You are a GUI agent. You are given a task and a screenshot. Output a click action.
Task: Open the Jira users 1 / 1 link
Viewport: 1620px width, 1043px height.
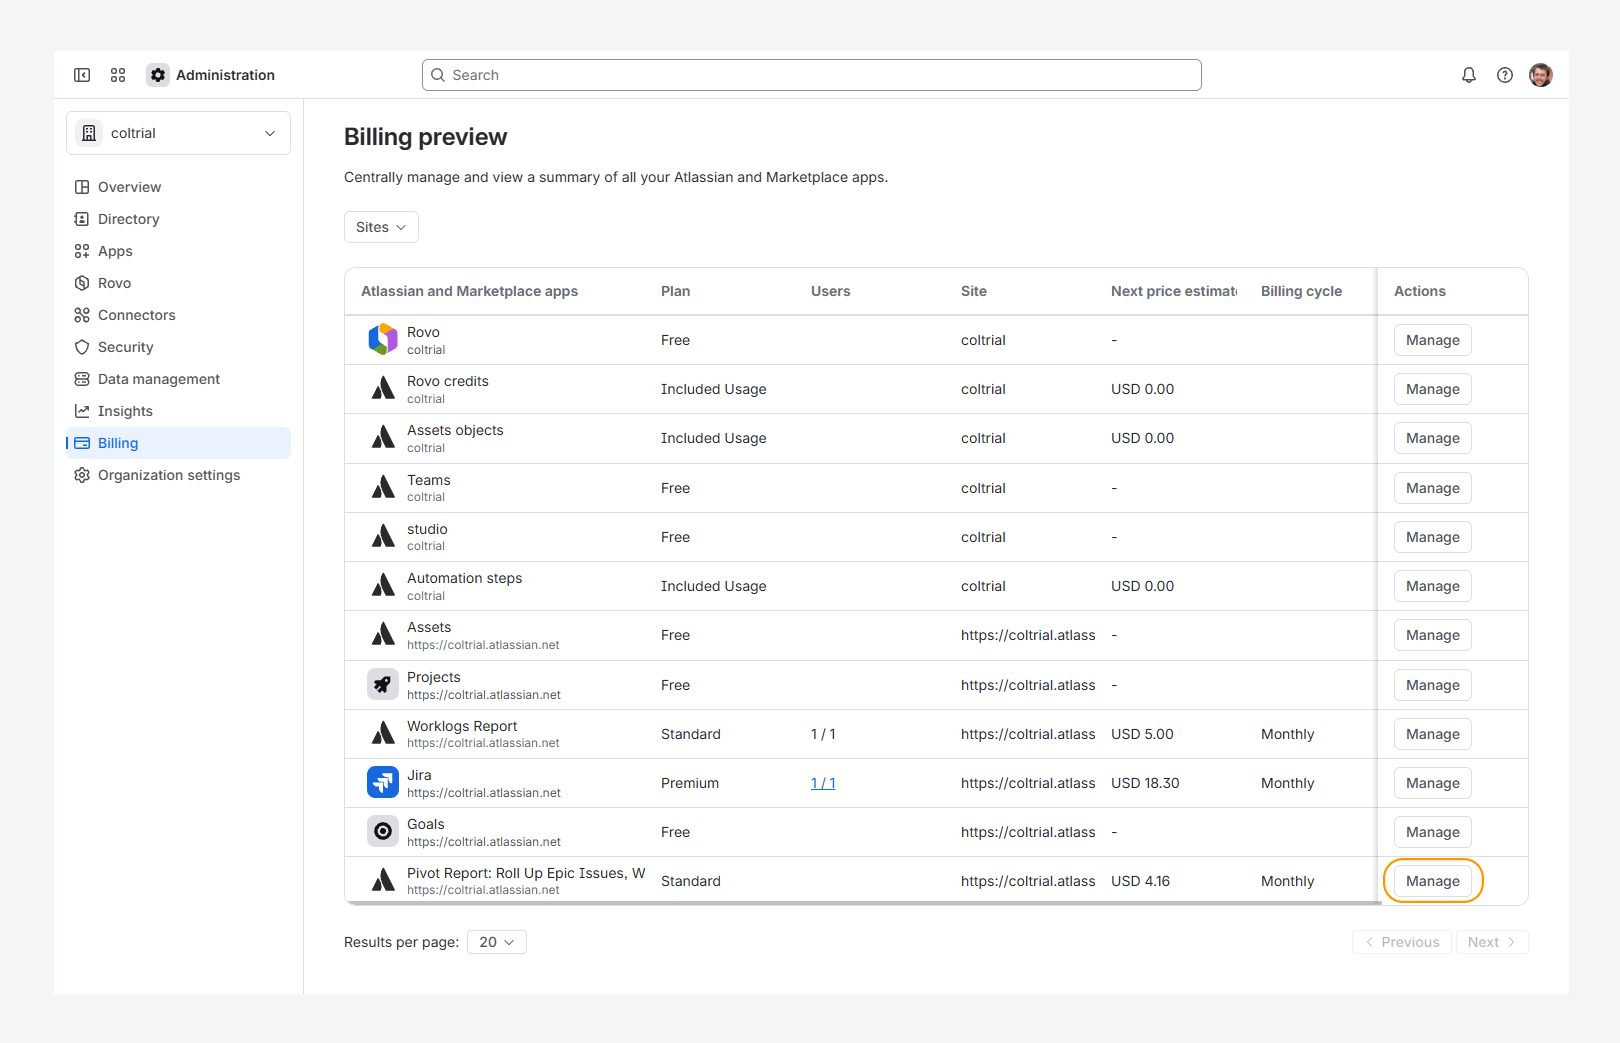pos(823,783)
